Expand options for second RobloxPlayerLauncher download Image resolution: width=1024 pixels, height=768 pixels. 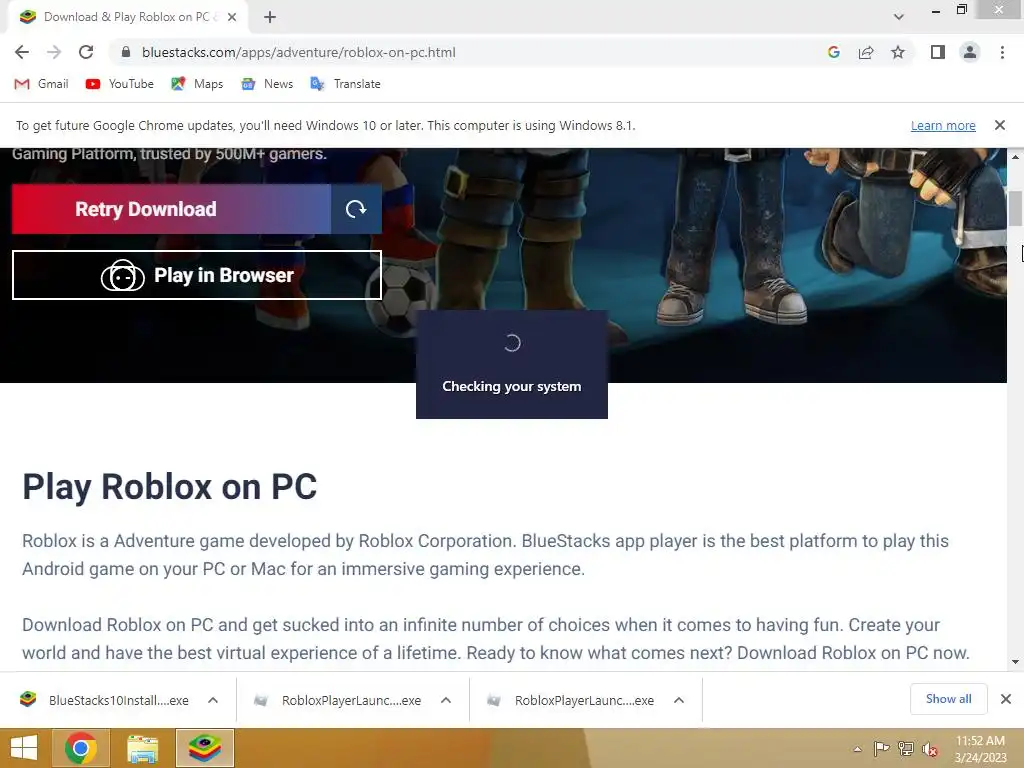(679, 700)
